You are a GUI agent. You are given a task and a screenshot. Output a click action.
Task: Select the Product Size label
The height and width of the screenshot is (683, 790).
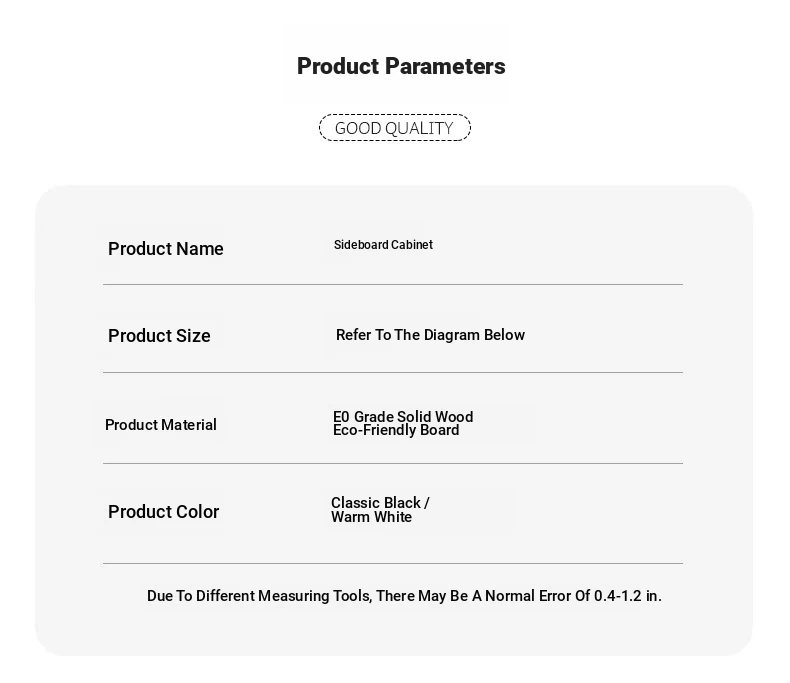(x=159, y=335)
